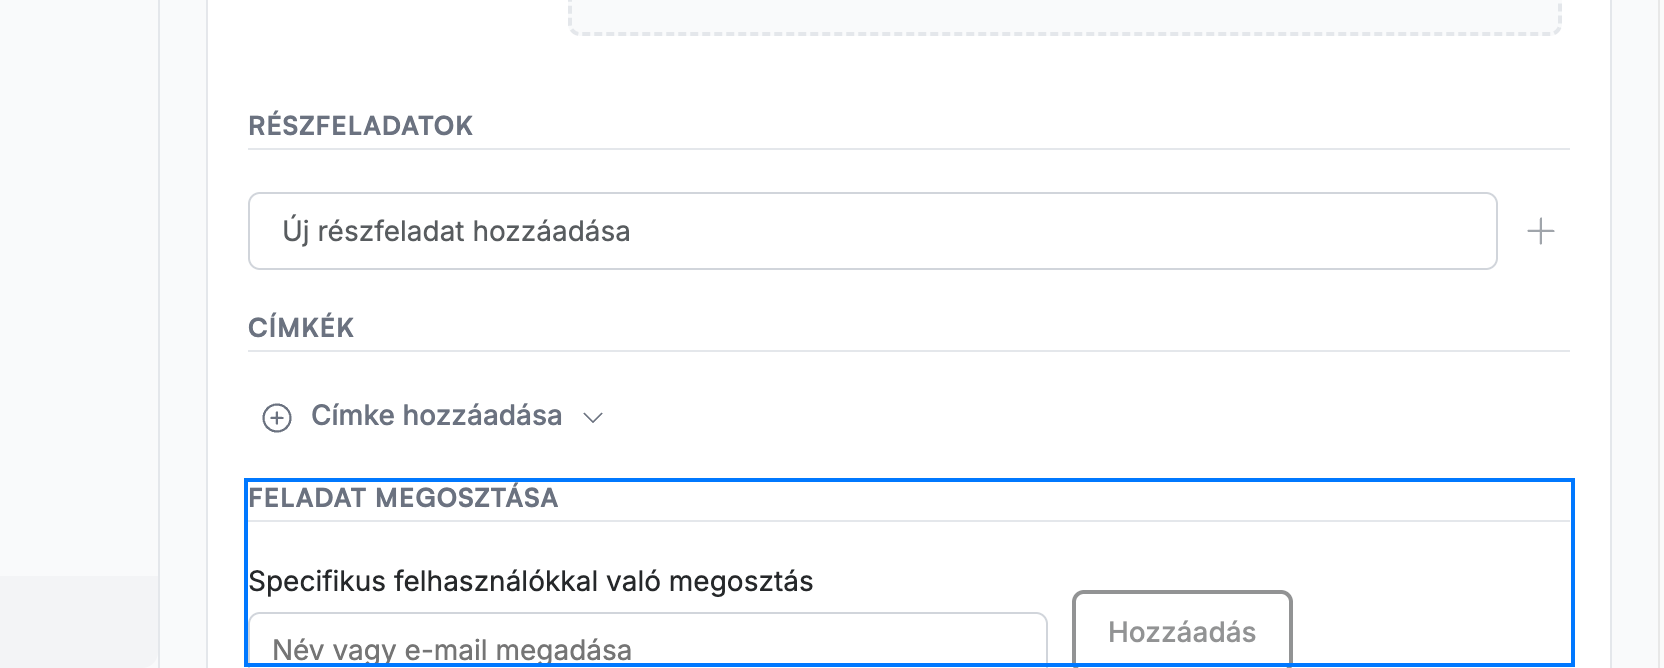Click the Hozzáadás button
1664x668 pixels.
point(1182,630)
